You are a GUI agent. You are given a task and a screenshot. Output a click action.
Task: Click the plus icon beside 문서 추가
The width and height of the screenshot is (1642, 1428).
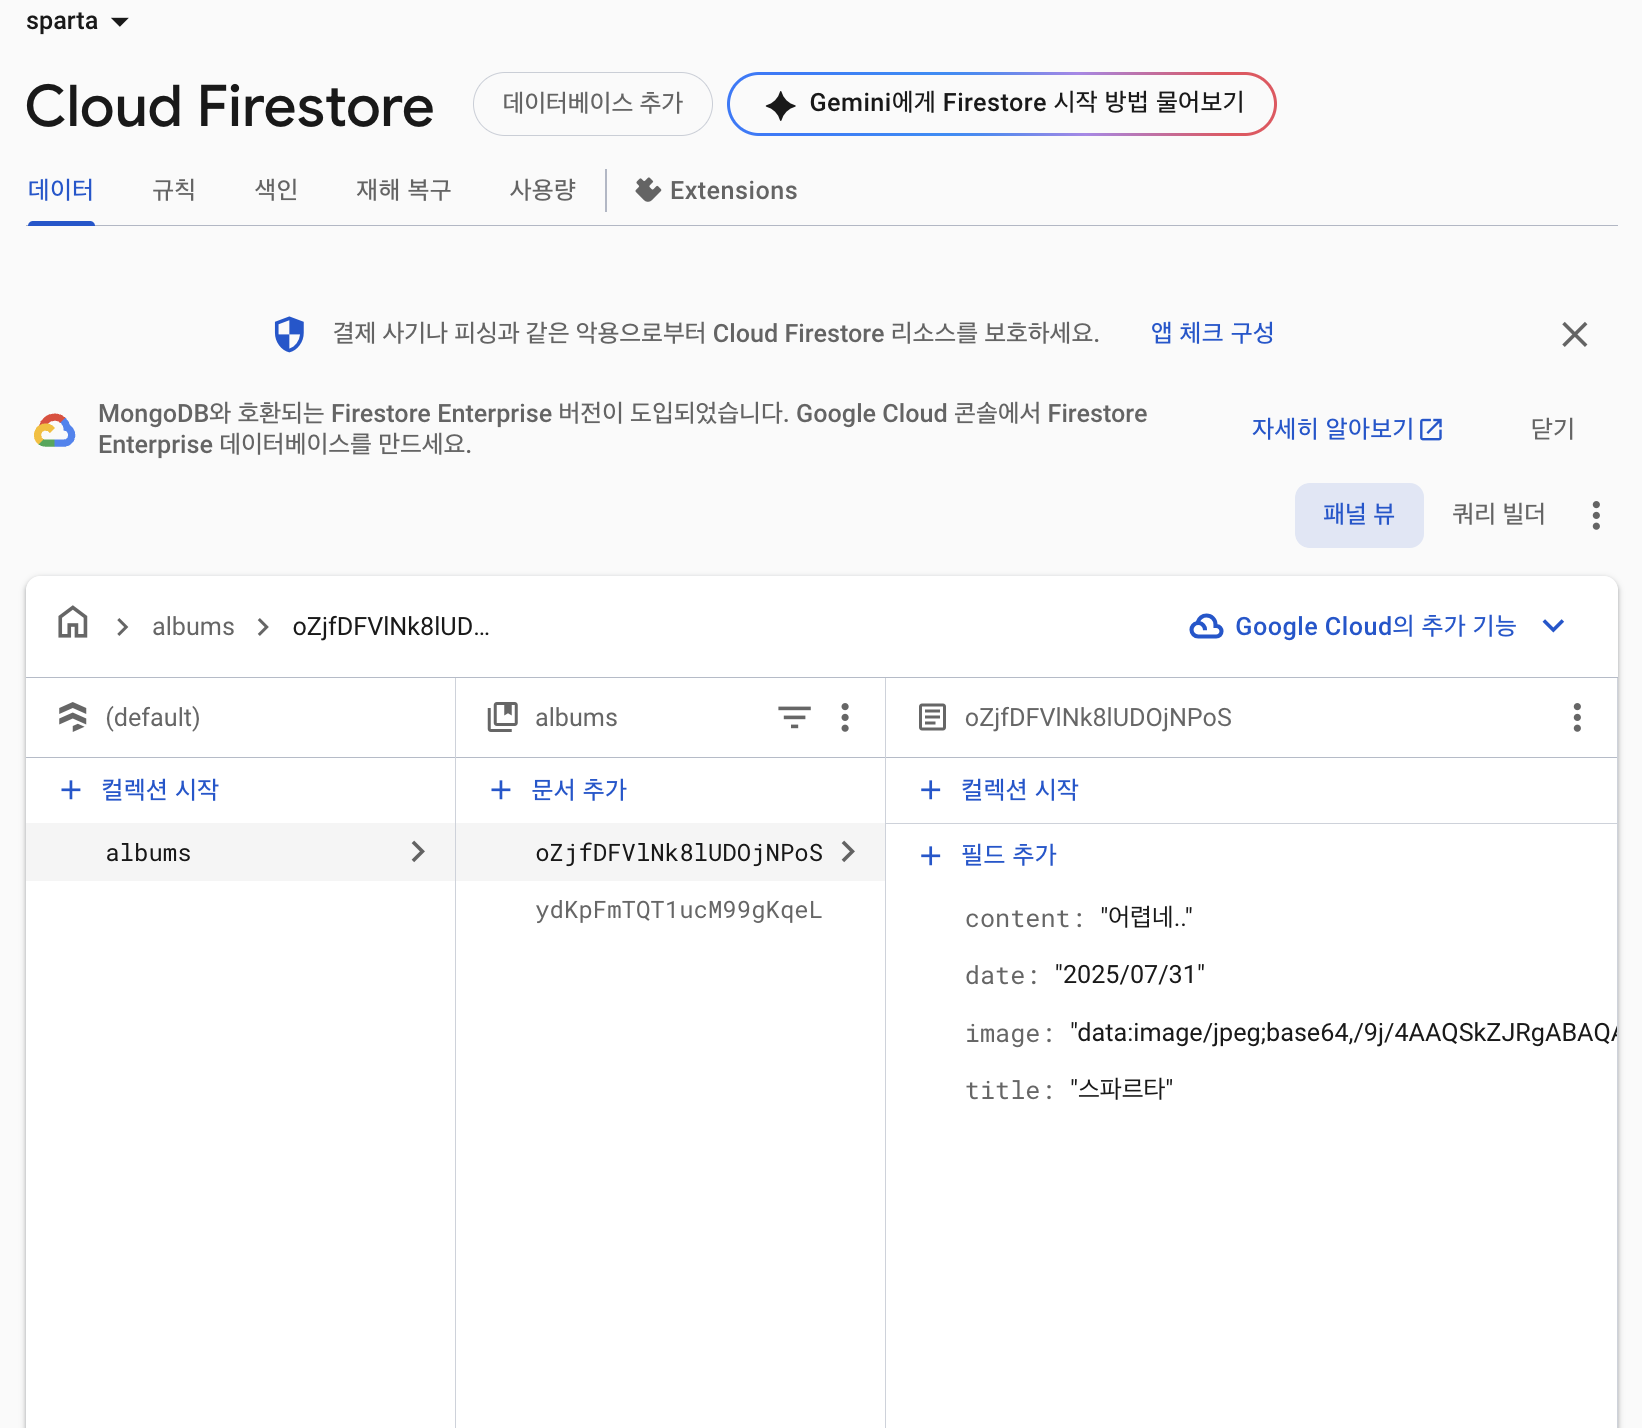click(x=501, y=790)
